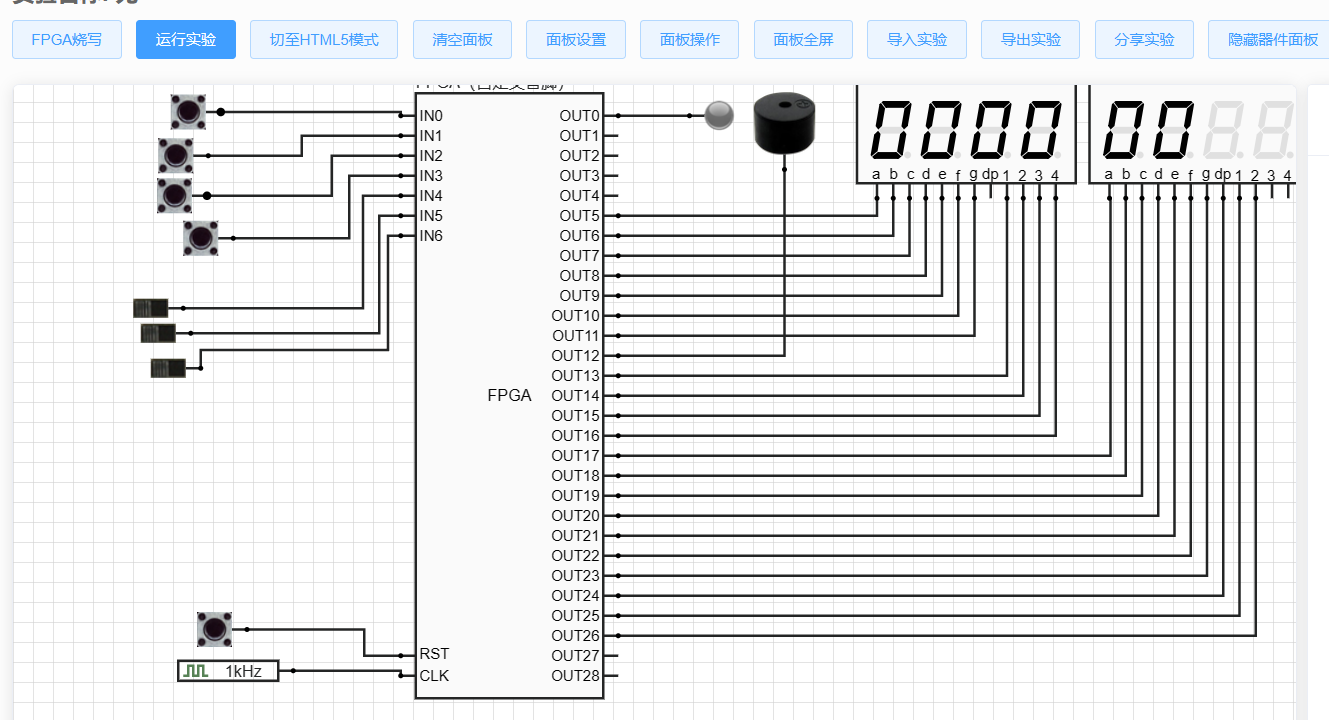1329x720 pixels.
Task: Click the OUT13 pin label
Action: [576, 376]
